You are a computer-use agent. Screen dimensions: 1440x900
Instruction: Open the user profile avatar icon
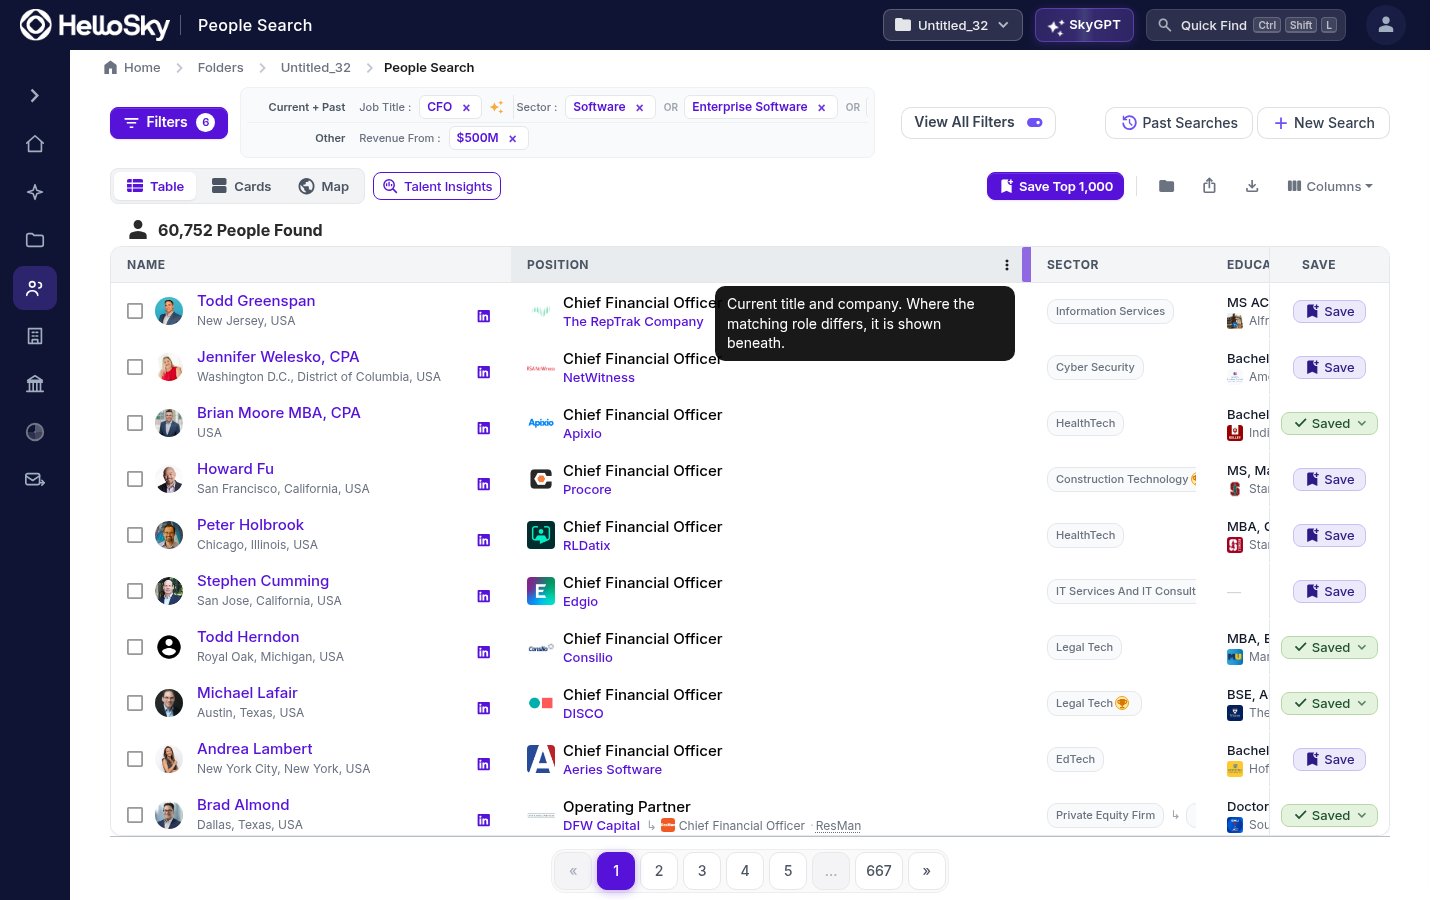[x=1386, y=25]
